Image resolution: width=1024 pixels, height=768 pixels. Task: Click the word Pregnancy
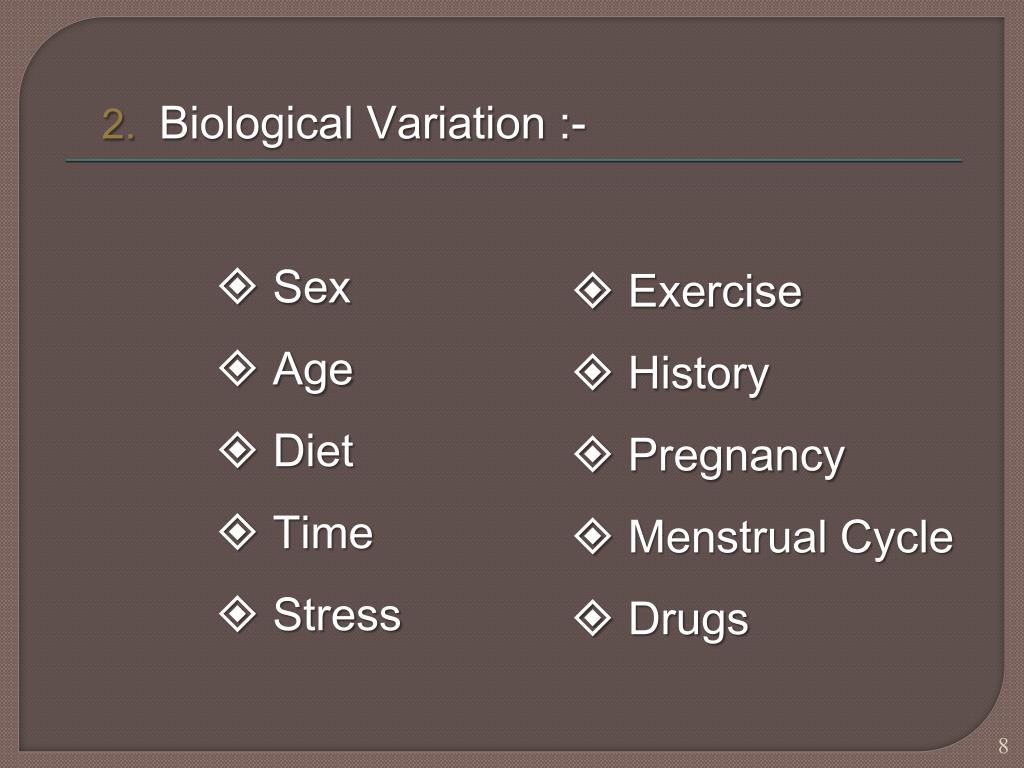click(x=737, y=457)
